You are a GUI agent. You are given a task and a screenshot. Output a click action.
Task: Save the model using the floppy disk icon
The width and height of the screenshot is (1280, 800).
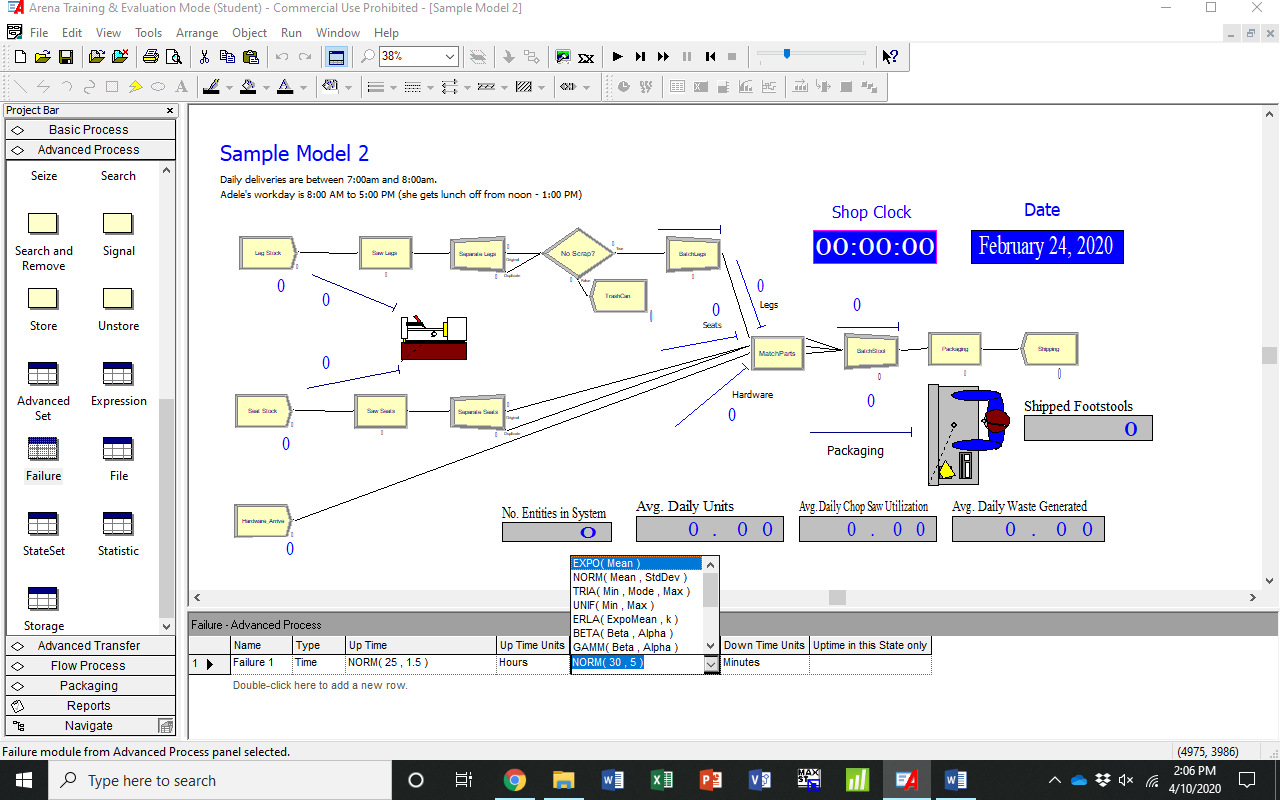click(66, 57)
